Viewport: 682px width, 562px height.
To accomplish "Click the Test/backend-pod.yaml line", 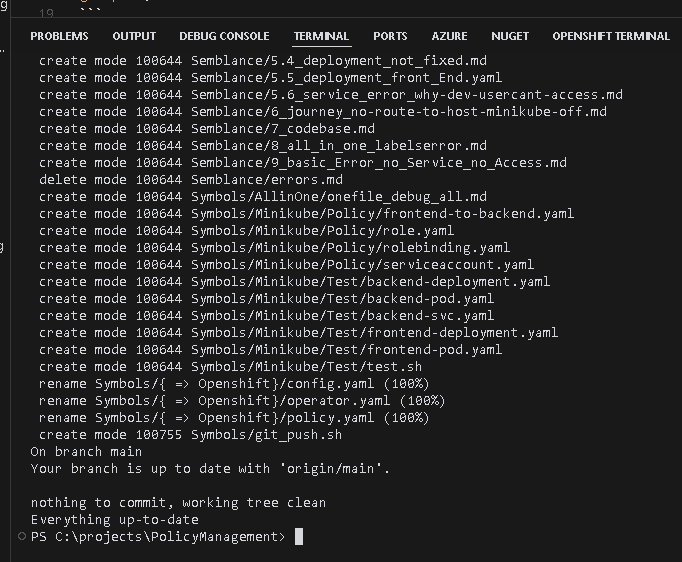I will click(x=266, y=298).
